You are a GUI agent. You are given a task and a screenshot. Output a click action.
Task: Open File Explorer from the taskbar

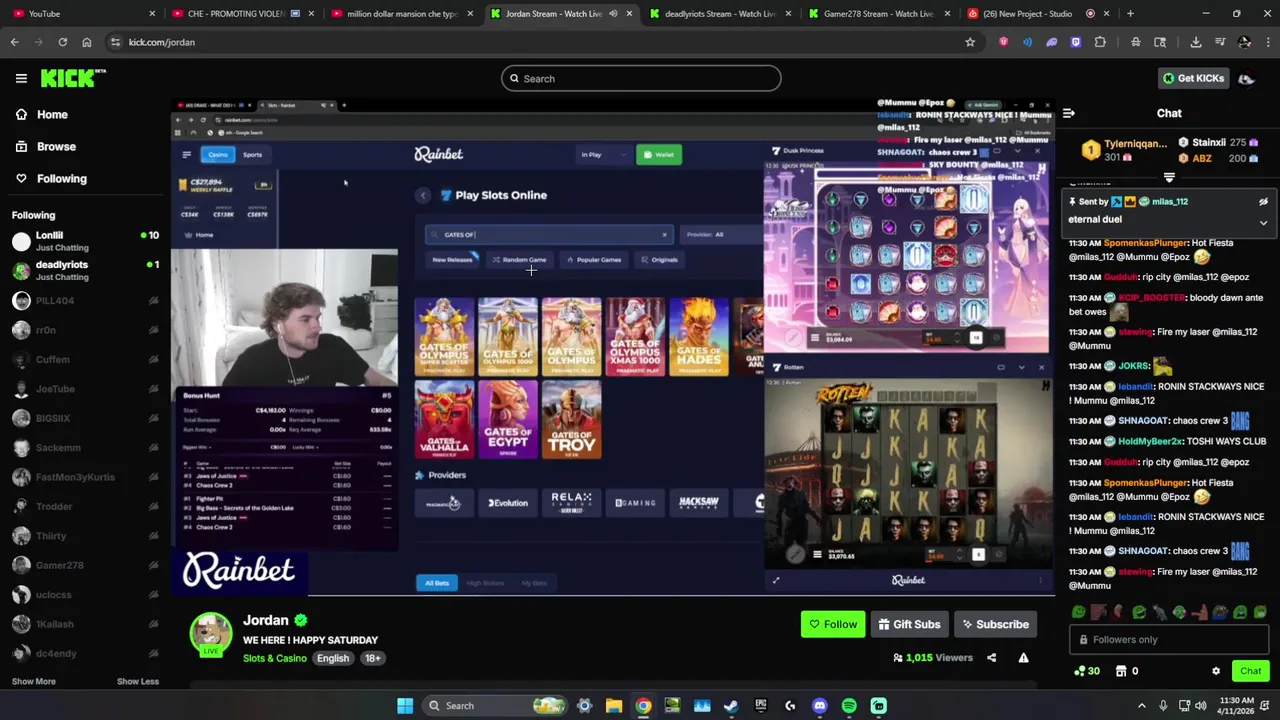[614, 706]
